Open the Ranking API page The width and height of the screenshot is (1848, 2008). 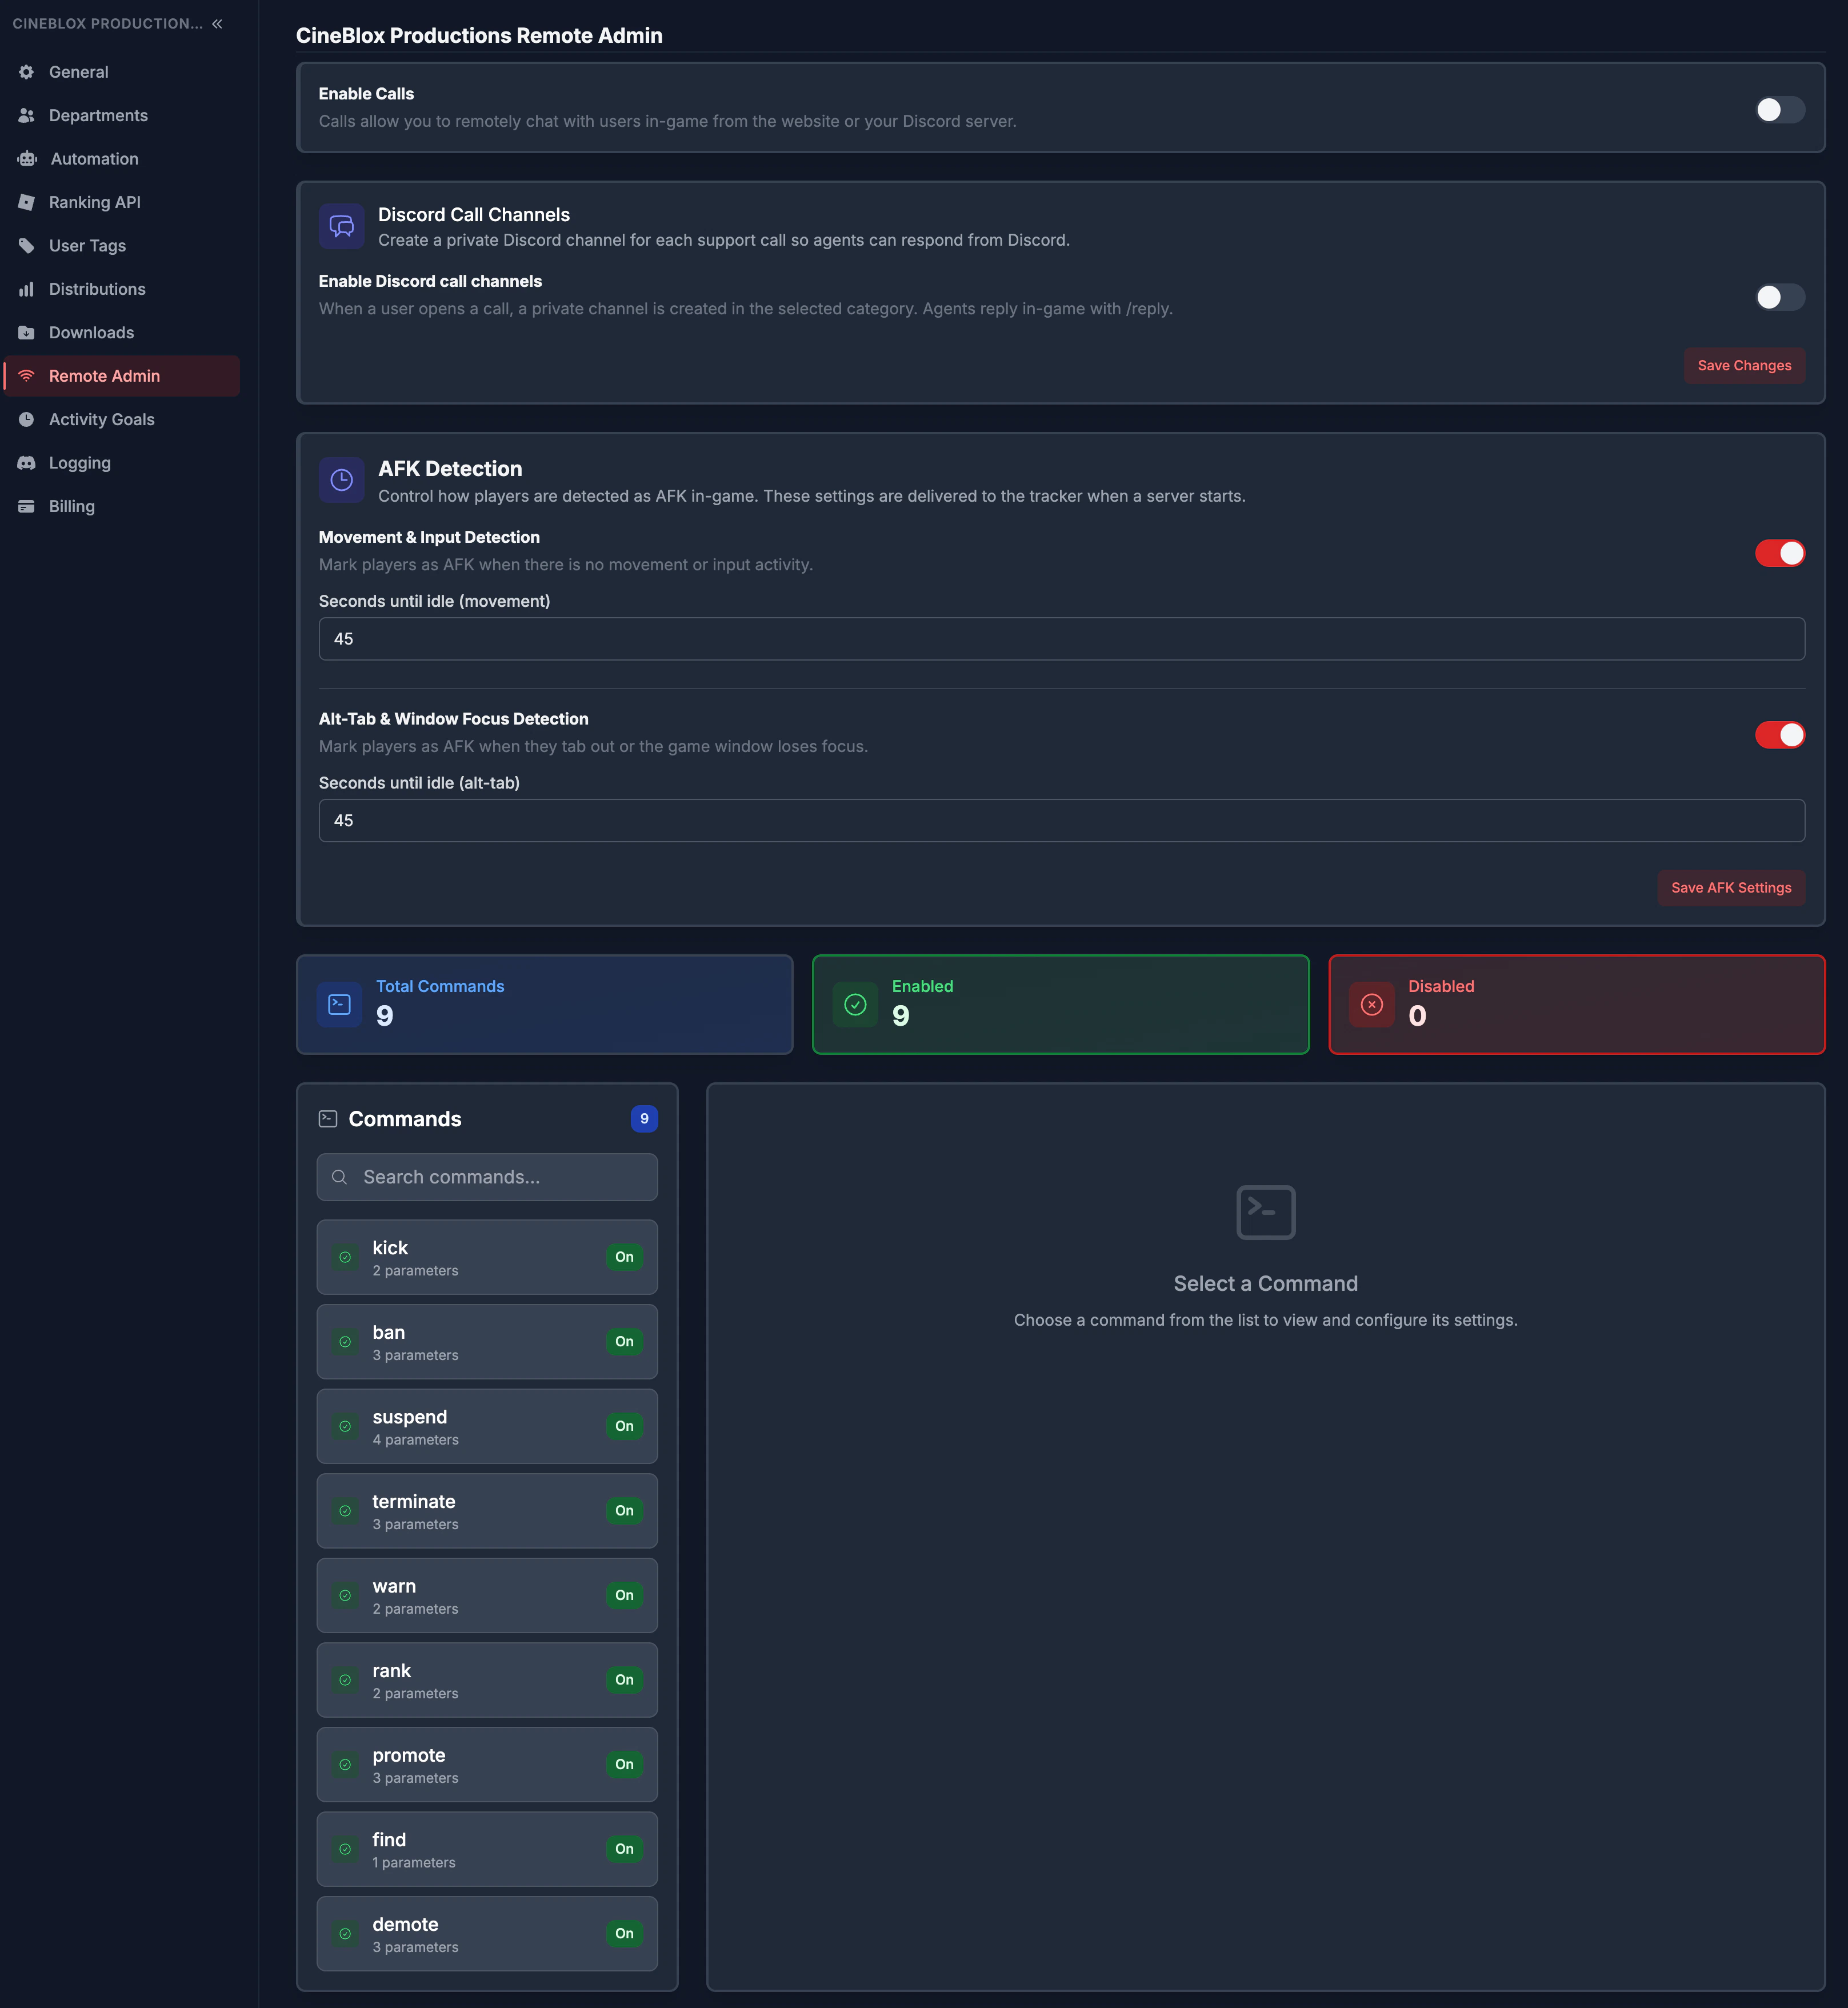pos(122,202)
